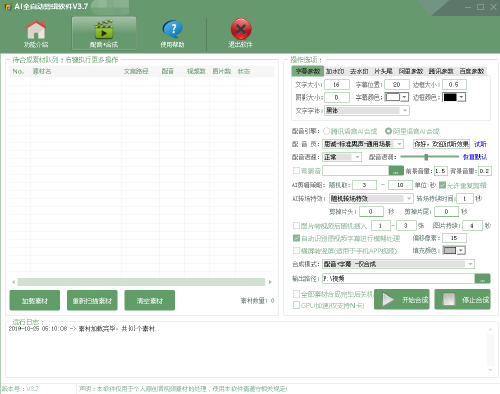This screenshot has width=500, height=394.
Task: Toggle the 允许重复剪辑 checkbox
Action: point(442,185)
